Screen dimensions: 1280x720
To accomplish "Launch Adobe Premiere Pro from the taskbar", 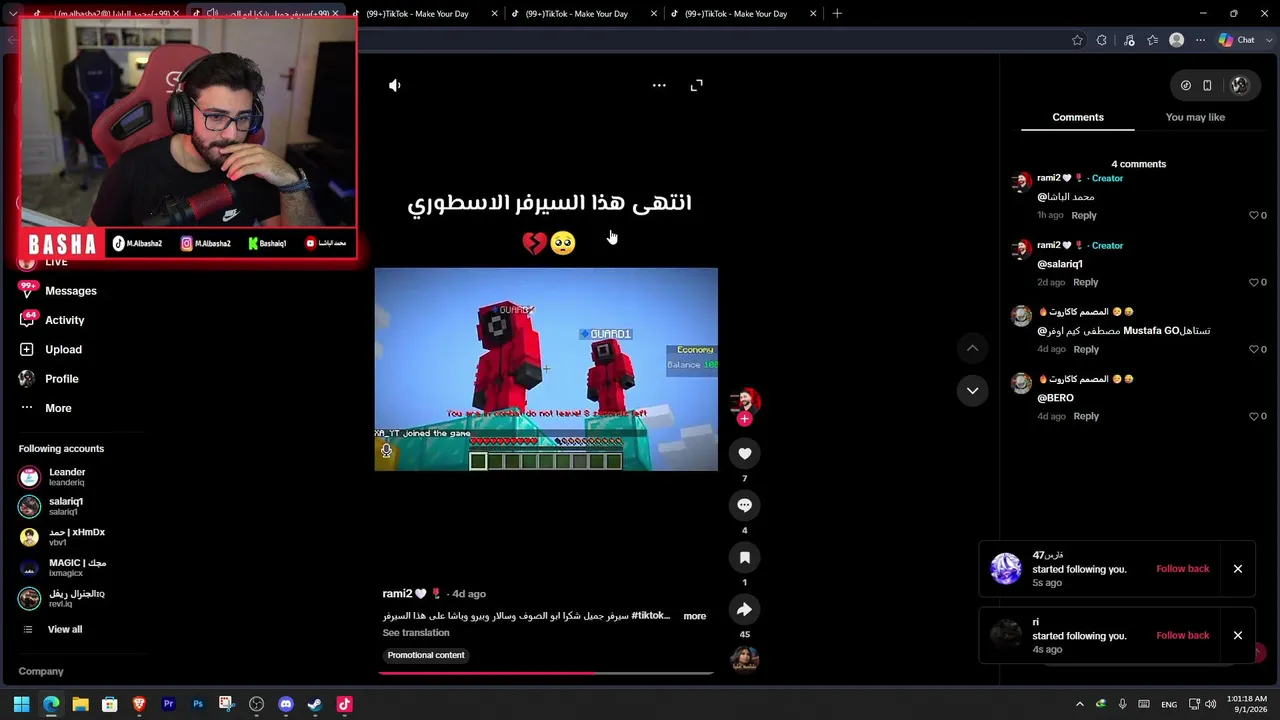I will (x=168, y=704).
